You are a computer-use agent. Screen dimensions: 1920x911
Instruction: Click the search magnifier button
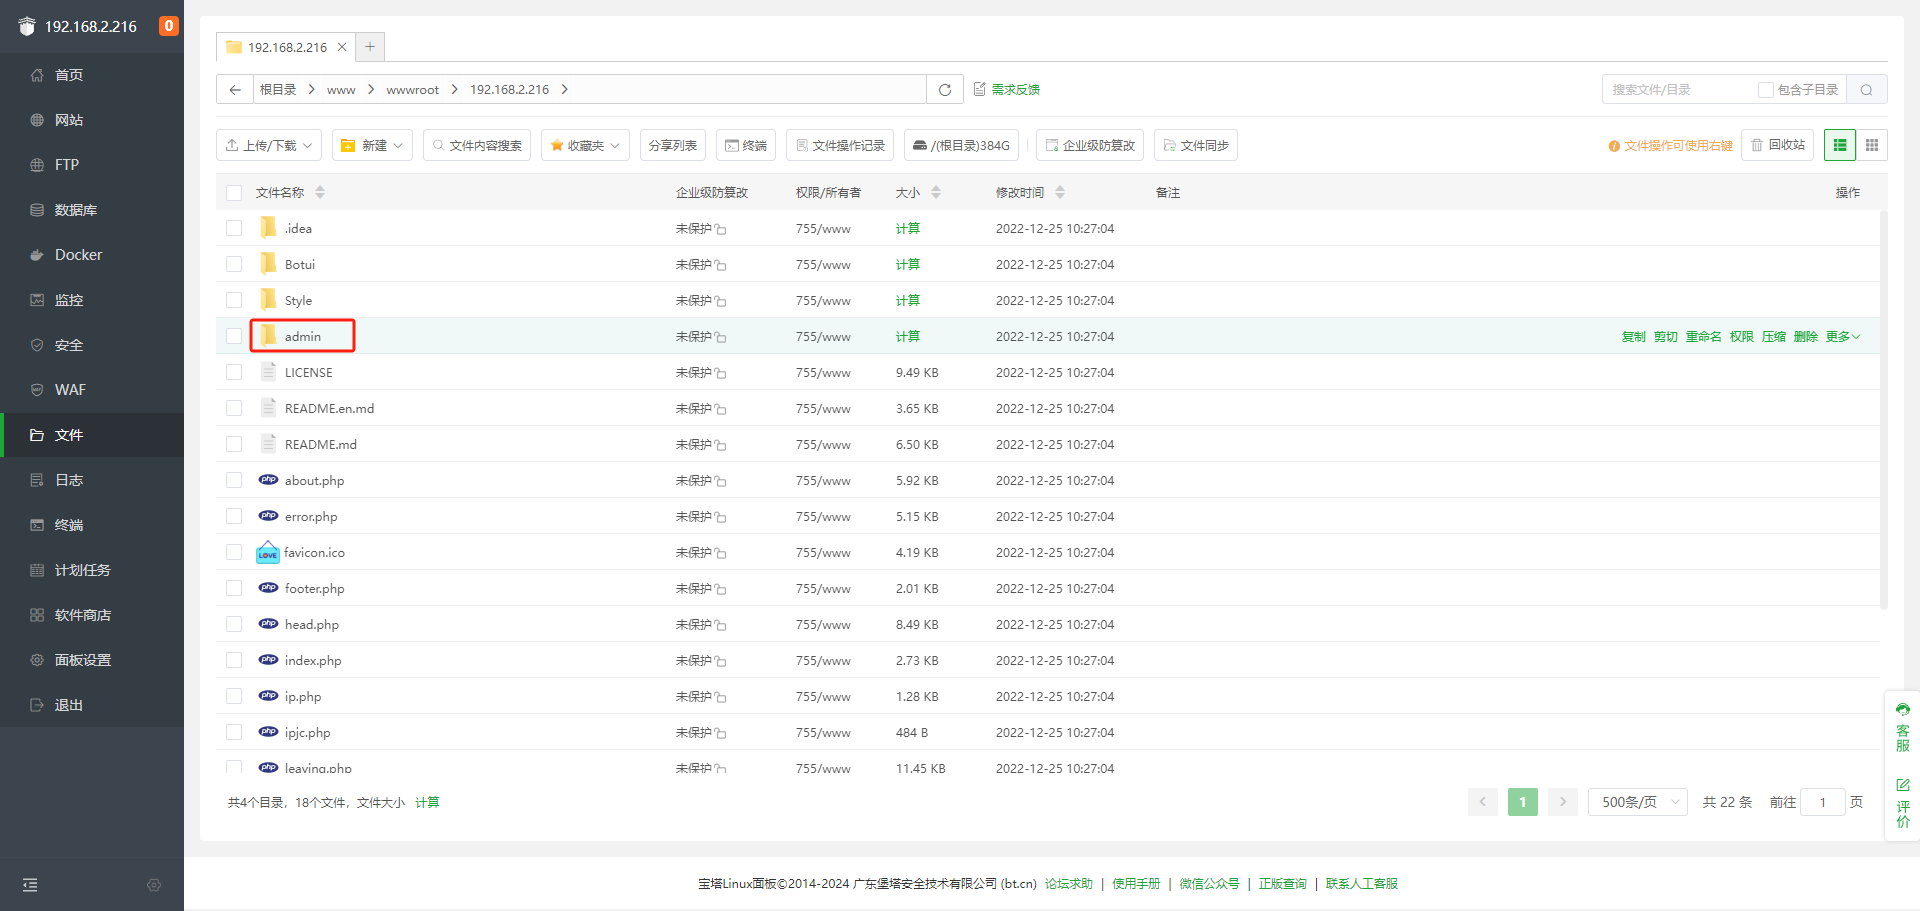(1866, 89)
